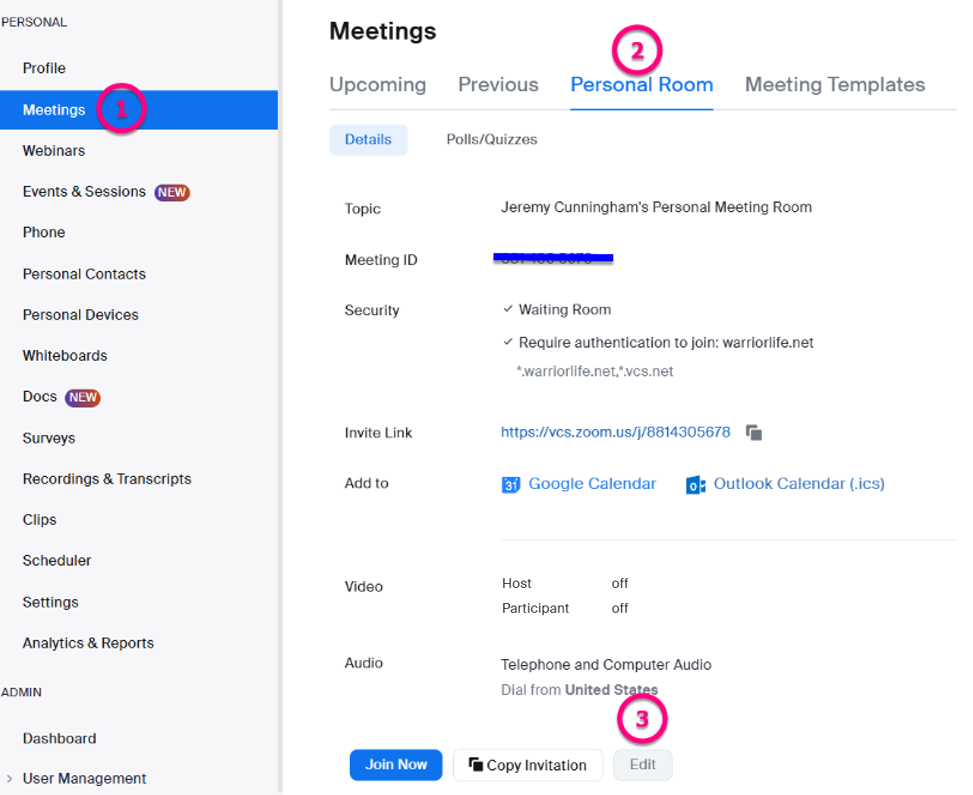Switch to the Personal Room tab
The width and height of the screenshot is (973, 795).
[641, 85]
